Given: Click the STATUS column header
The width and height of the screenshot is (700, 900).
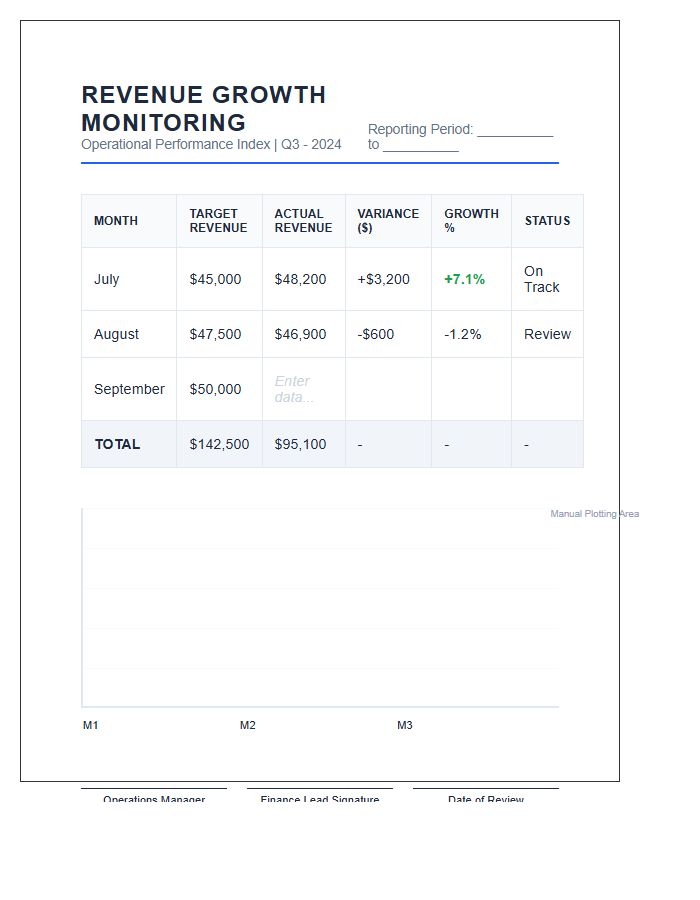Looking at the screenshot, I should [x=547, y=221].
